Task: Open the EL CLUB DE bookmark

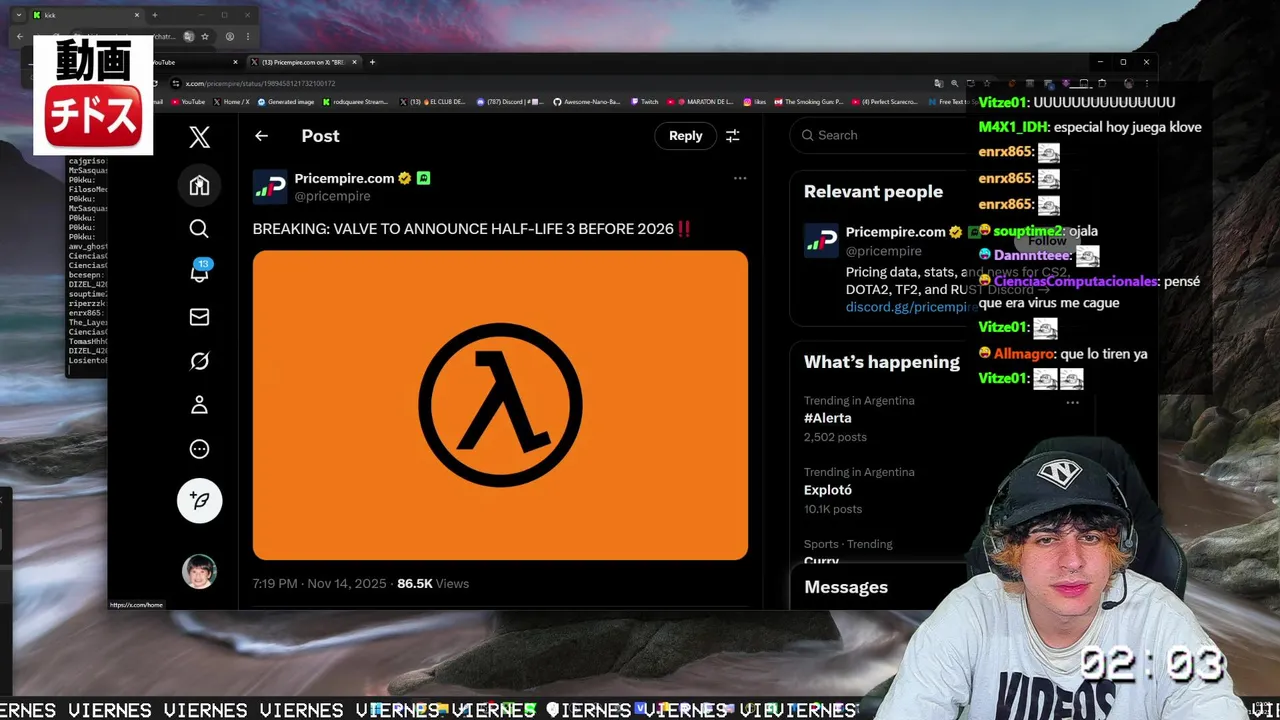Action: click(432, 101)
